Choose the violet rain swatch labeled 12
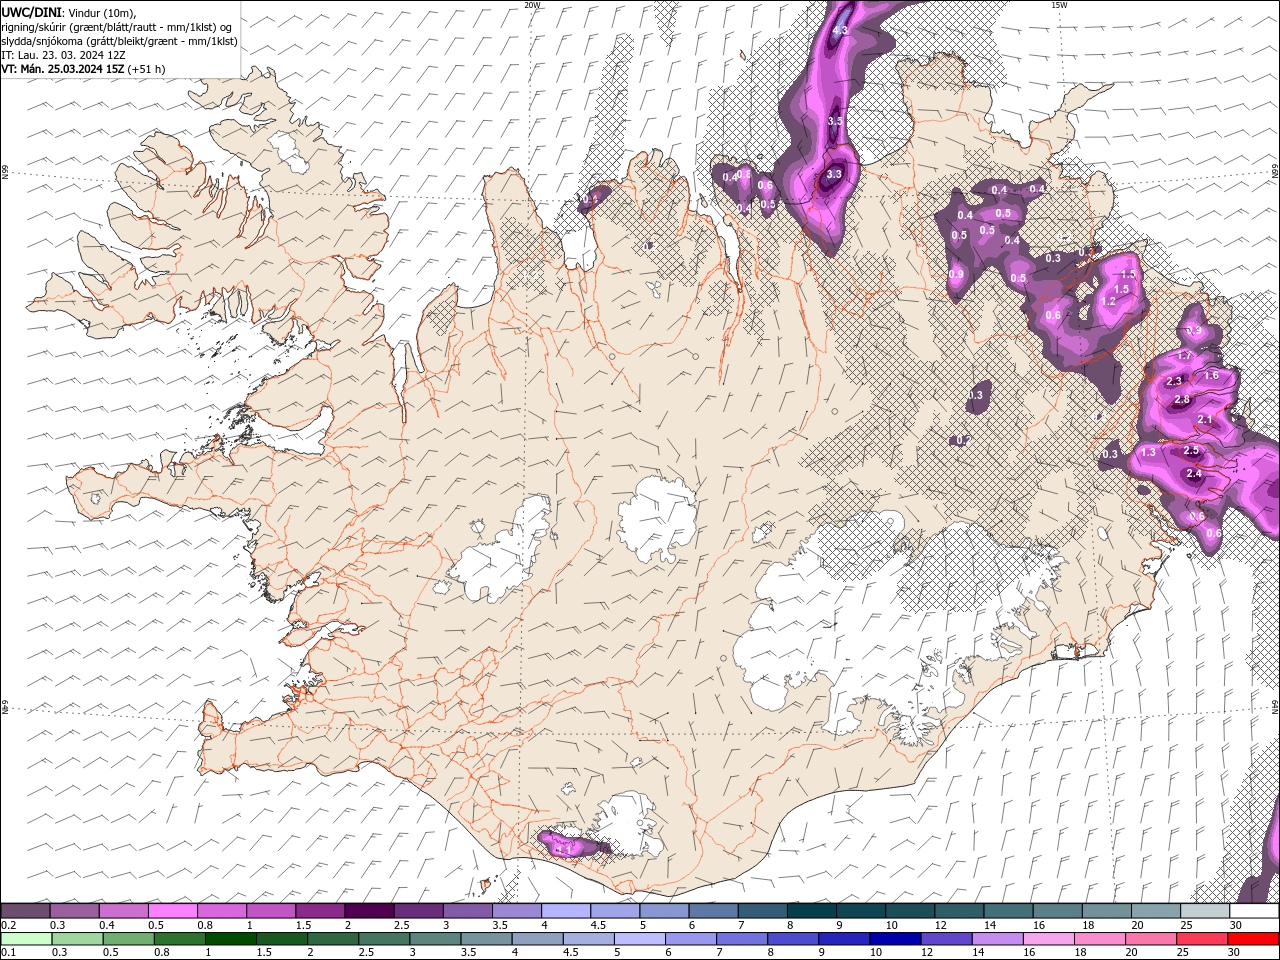The image size is (1280, 960). click(947, 939)
